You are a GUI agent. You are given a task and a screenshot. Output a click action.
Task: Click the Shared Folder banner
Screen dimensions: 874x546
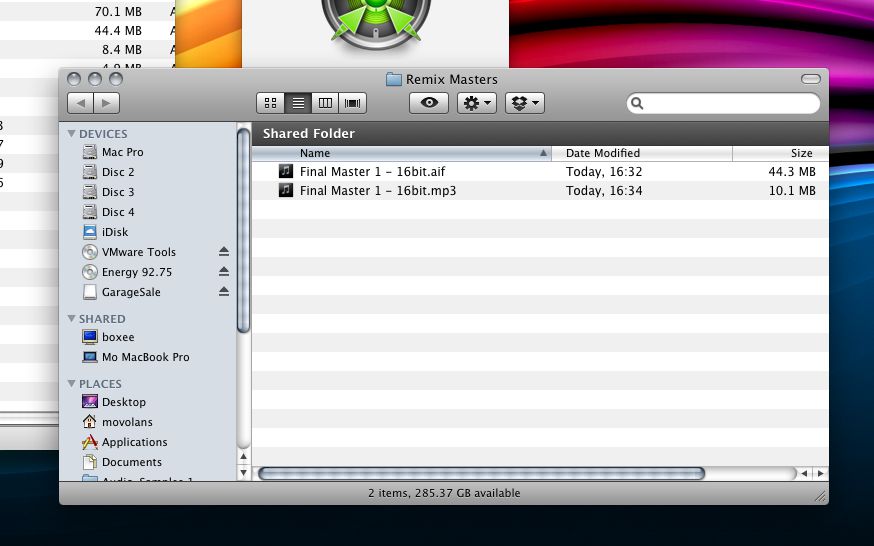click(540, 134)
